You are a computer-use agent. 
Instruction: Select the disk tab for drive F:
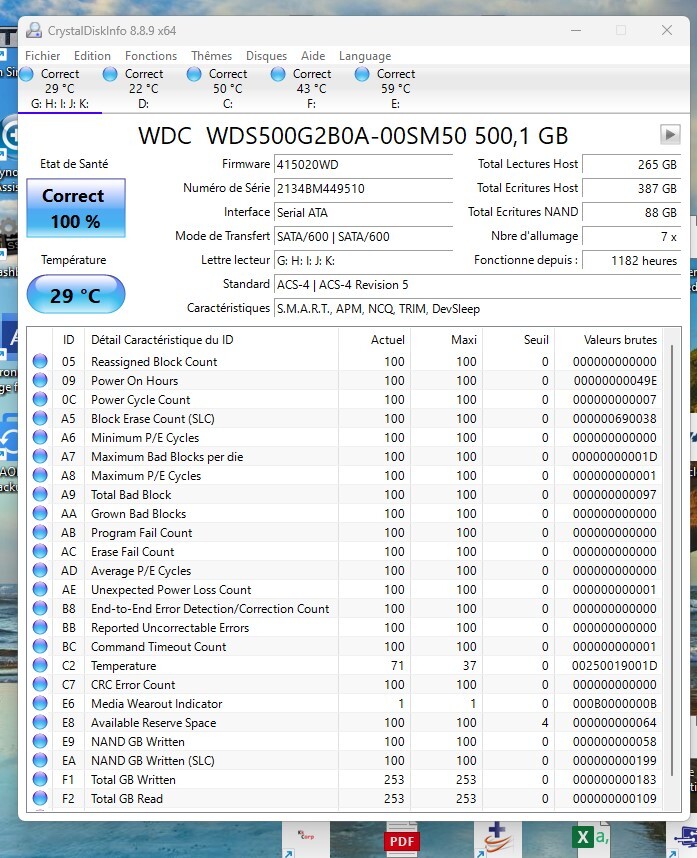pyautogui.click(x=311, y=89)
